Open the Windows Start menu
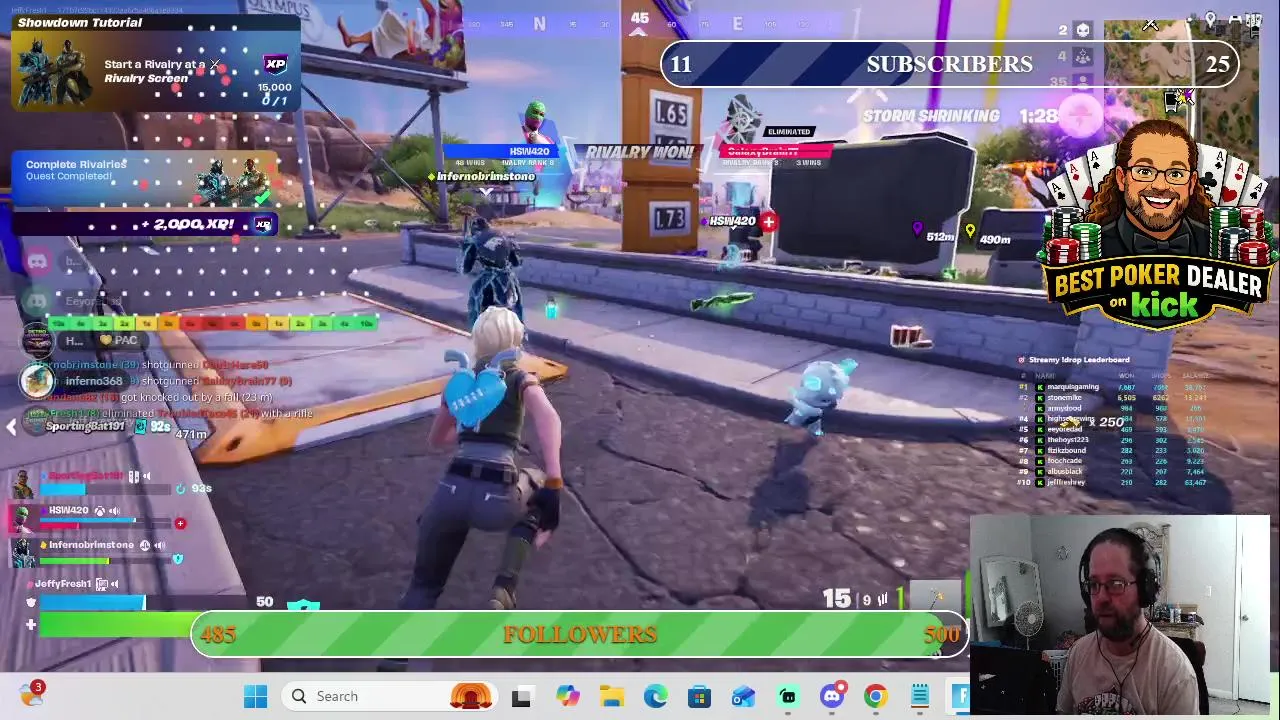The height and width of the screenshot is (720, 1280). coord(255,696)
